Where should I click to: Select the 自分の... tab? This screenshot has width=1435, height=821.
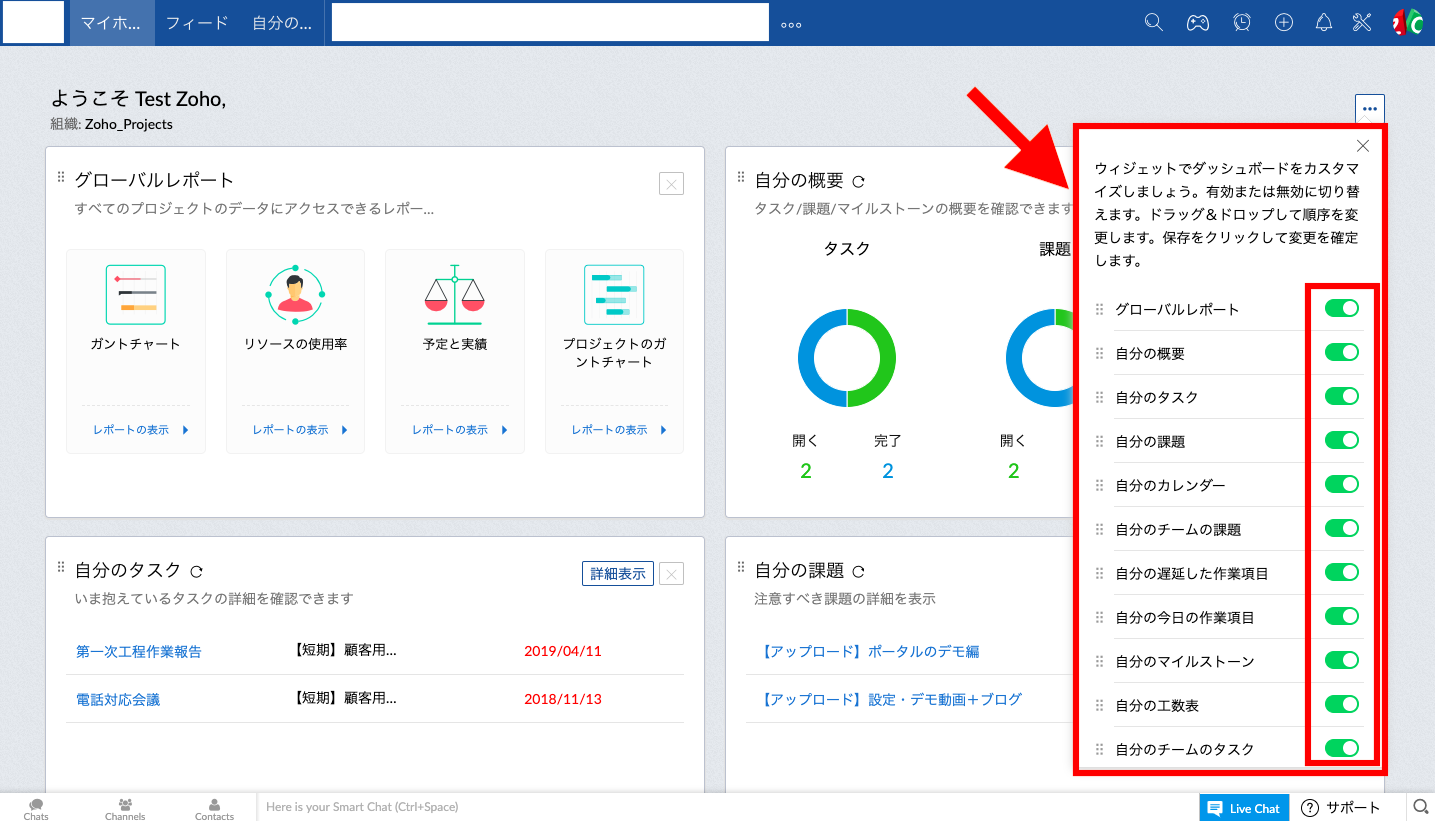click(282, 23)
